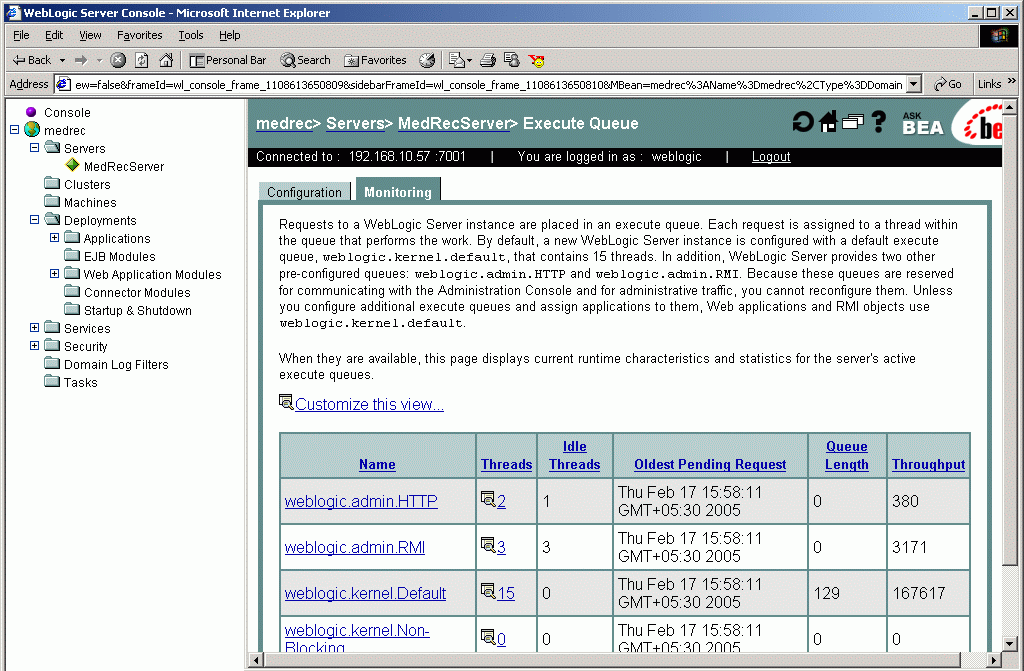Sort table by Oldest Pending Request header

point(710,464)
